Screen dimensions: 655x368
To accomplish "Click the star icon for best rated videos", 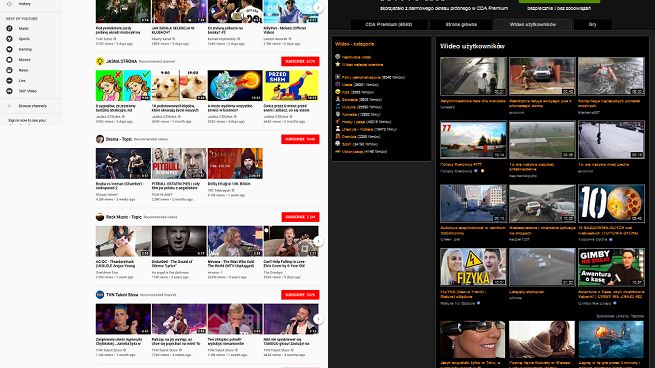I will coord(338,64).
